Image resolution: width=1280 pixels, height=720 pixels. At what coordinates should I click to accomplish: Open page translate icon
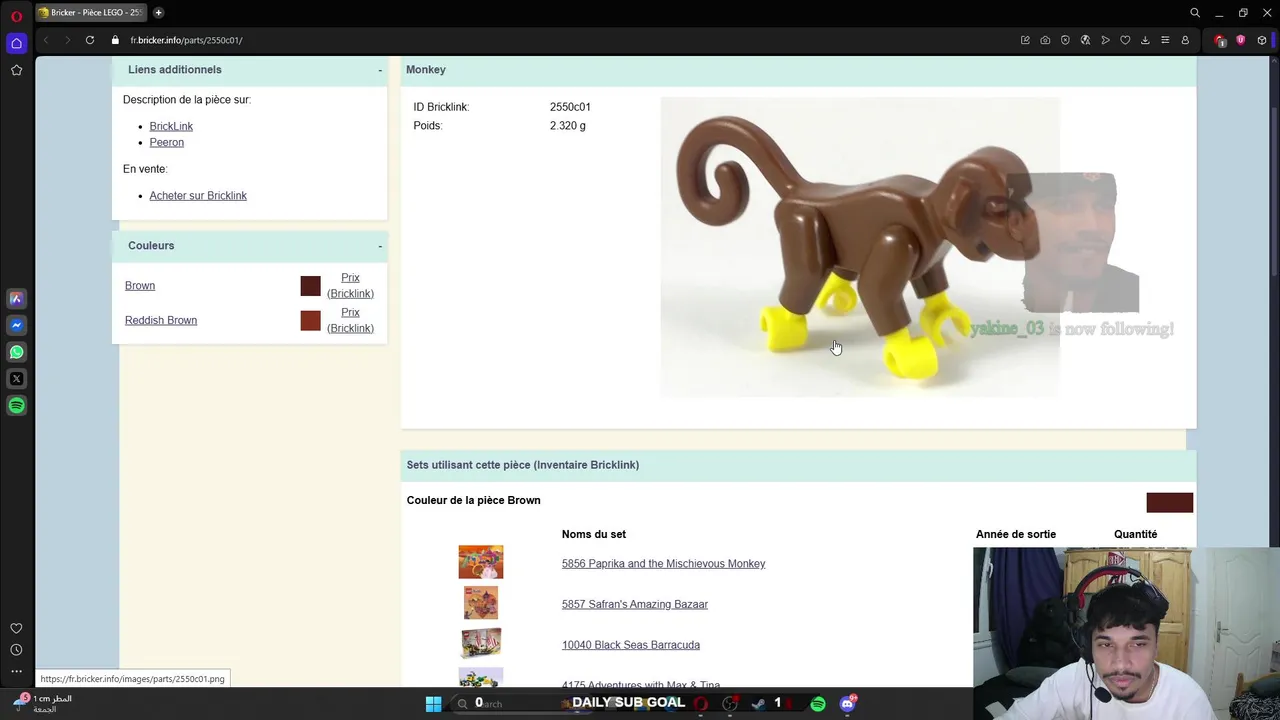coord(1085,40)
